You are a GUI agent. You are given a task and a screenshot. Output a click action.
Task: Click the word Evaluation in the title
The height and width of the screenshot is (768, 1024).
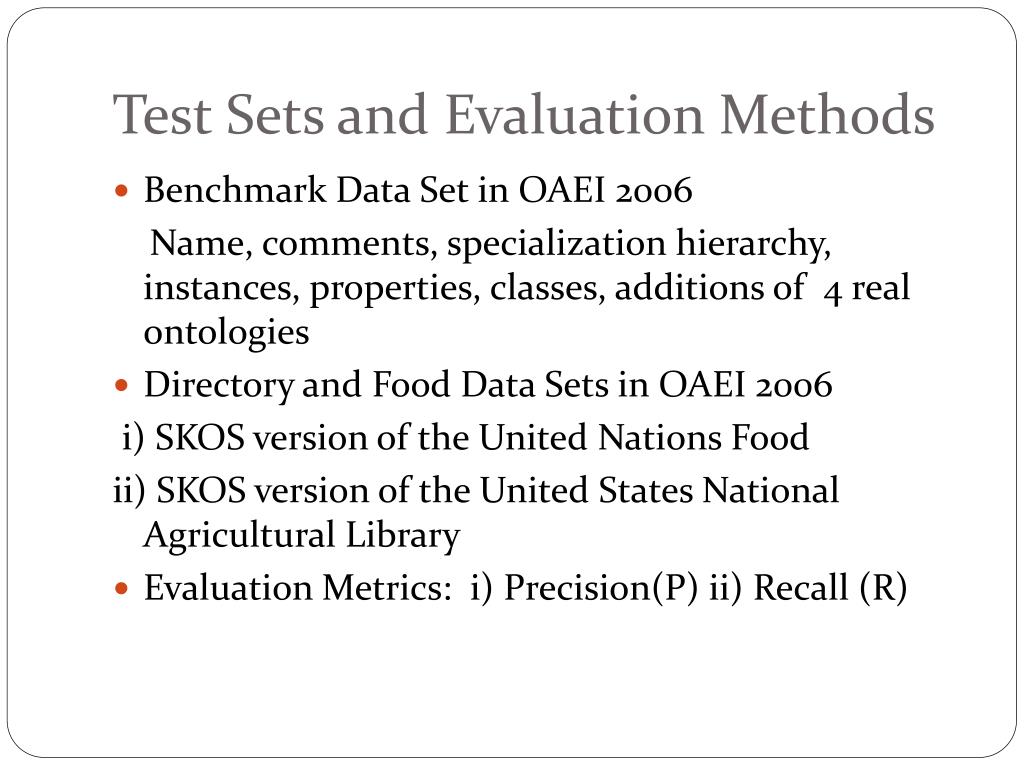pos(574,114)
